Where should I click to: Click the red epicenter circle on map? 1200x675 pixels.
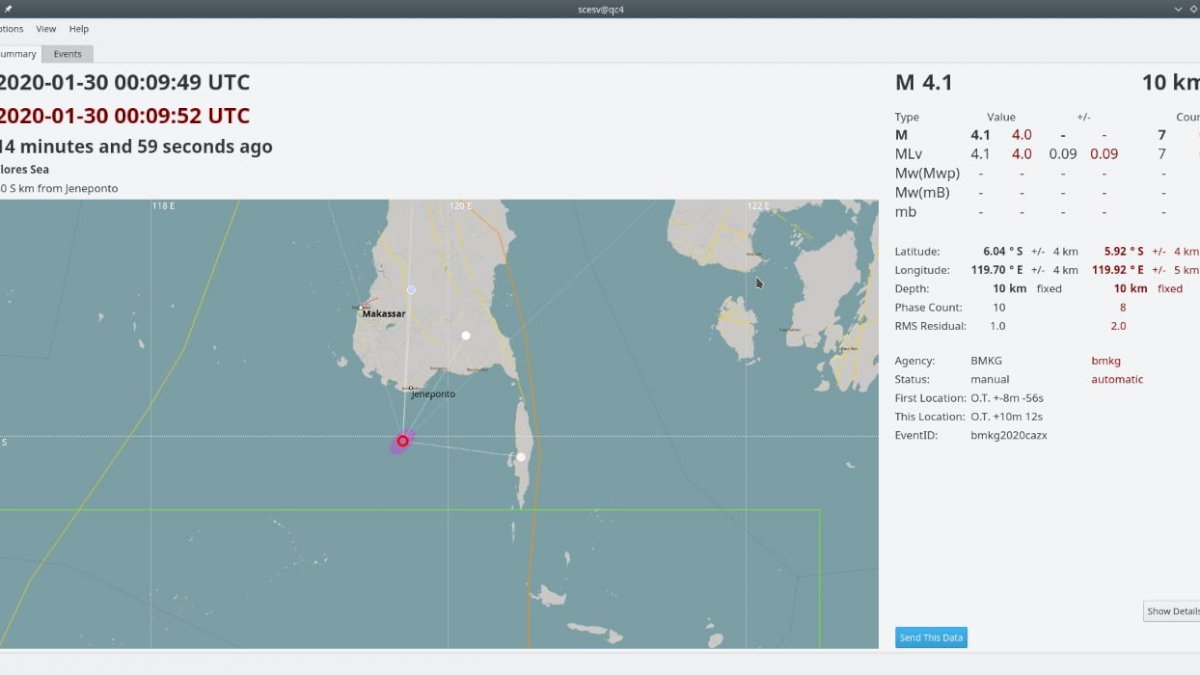pos(403,440)
